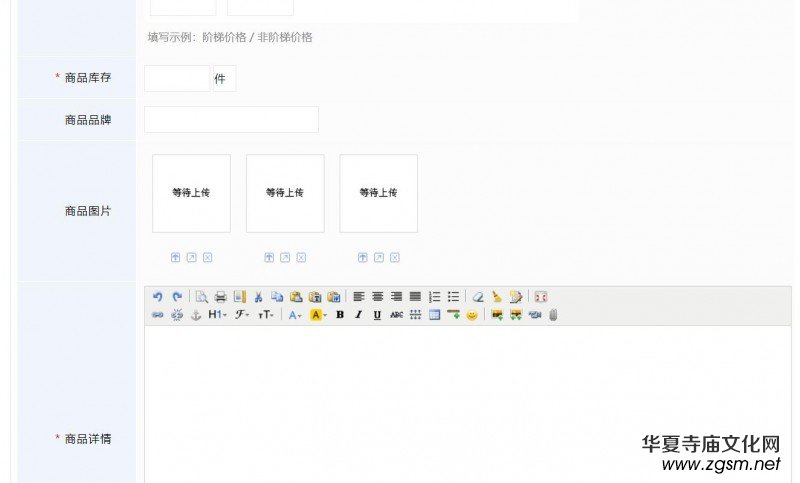Click the paperclip attachment icon
The height and width of the screenshot is (483, 800).
(x=553, y=315)
